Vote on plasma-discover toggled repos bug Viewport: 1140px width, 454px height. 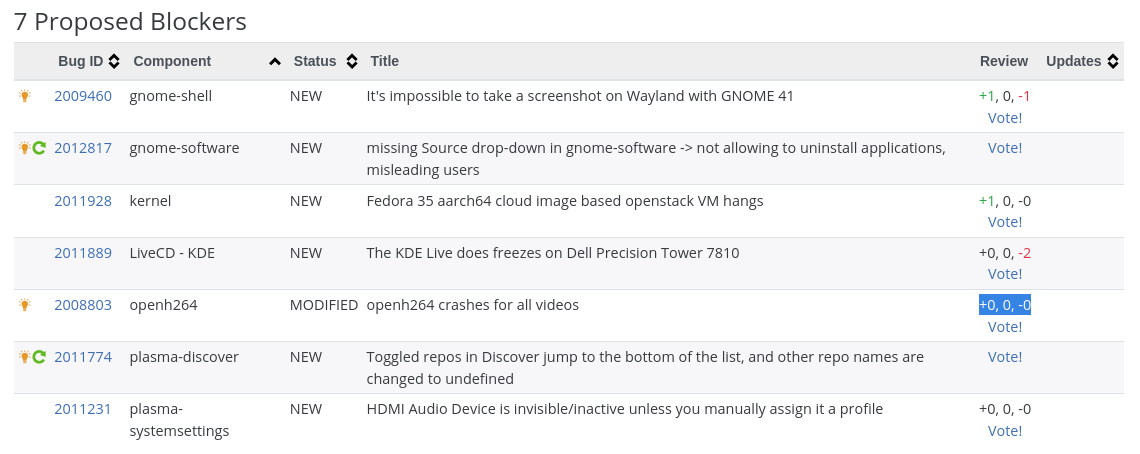1005,357
